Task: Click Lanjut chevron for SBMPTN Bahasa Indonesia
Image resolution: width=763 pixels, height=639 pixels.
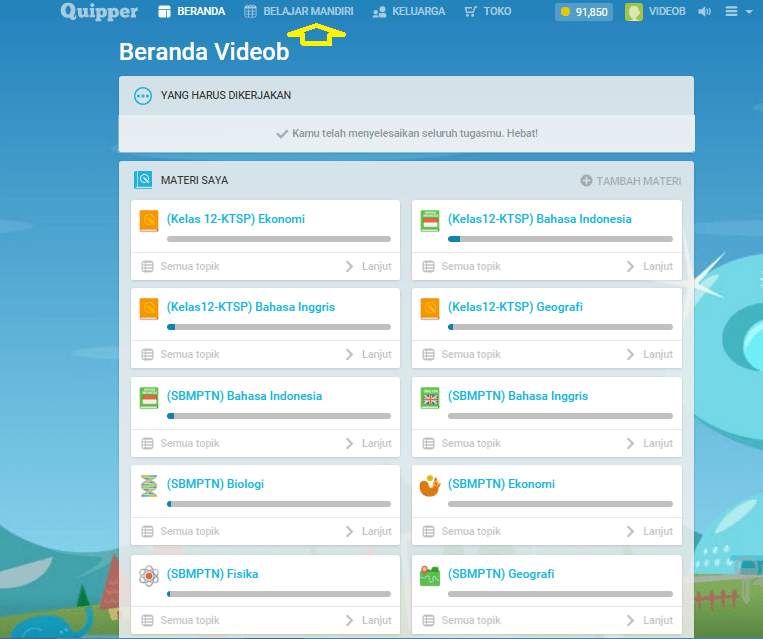Action: coord(349,443)
